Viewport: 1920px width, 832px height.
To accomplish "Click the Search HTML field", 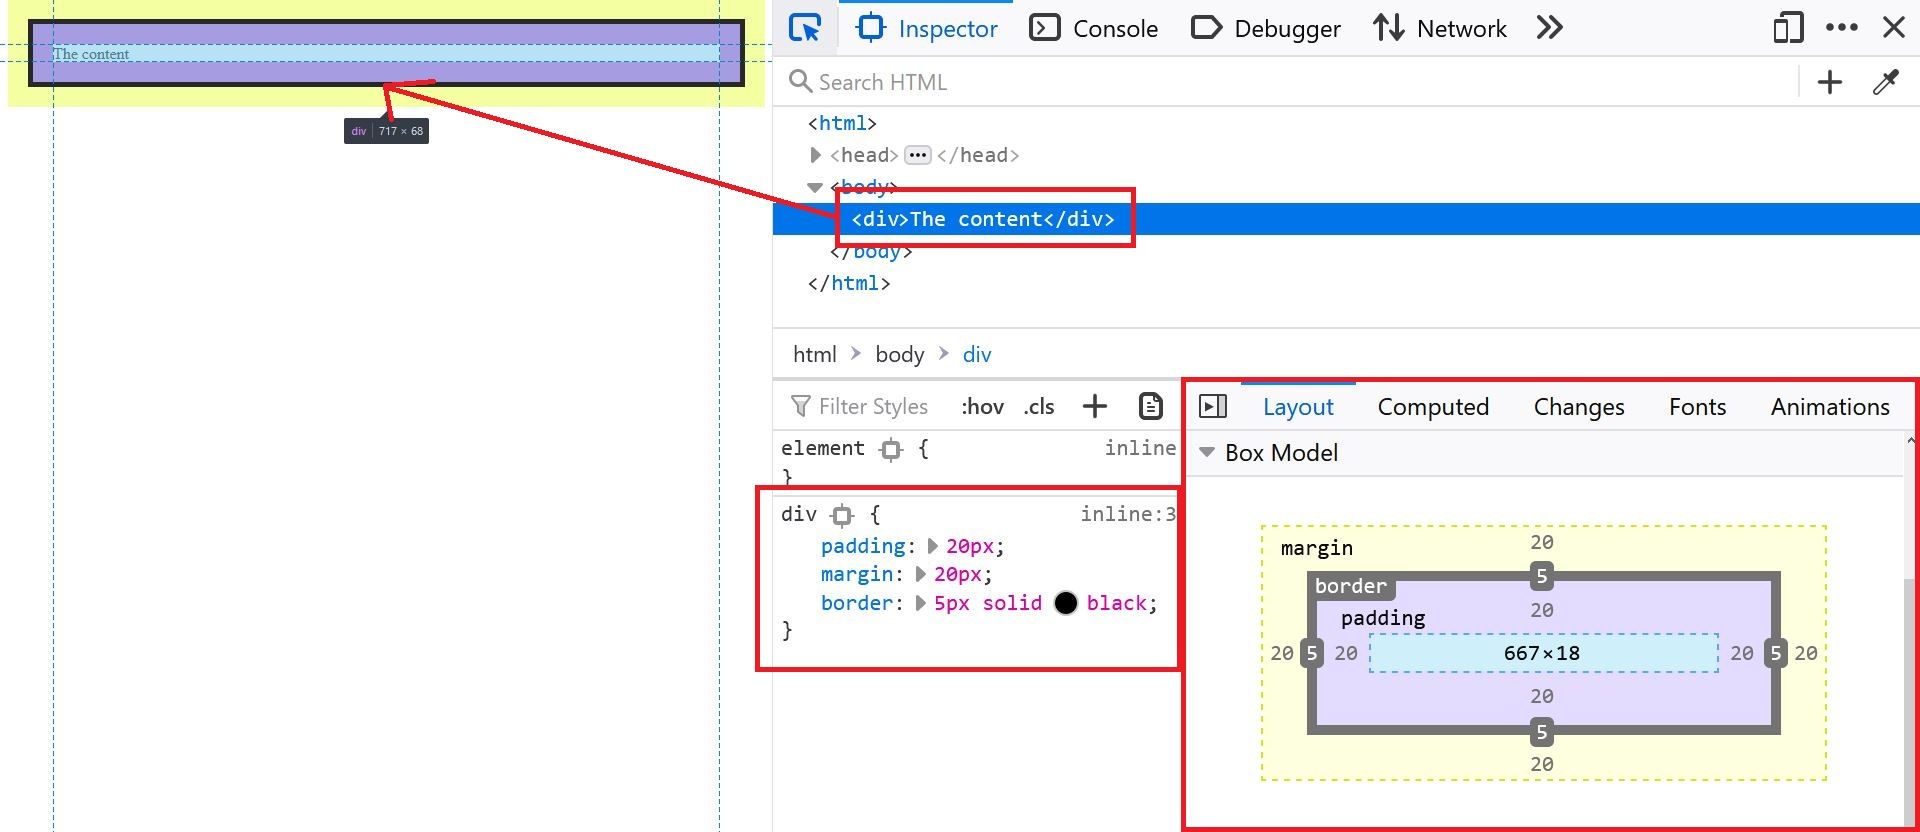I will [1290, 82].
